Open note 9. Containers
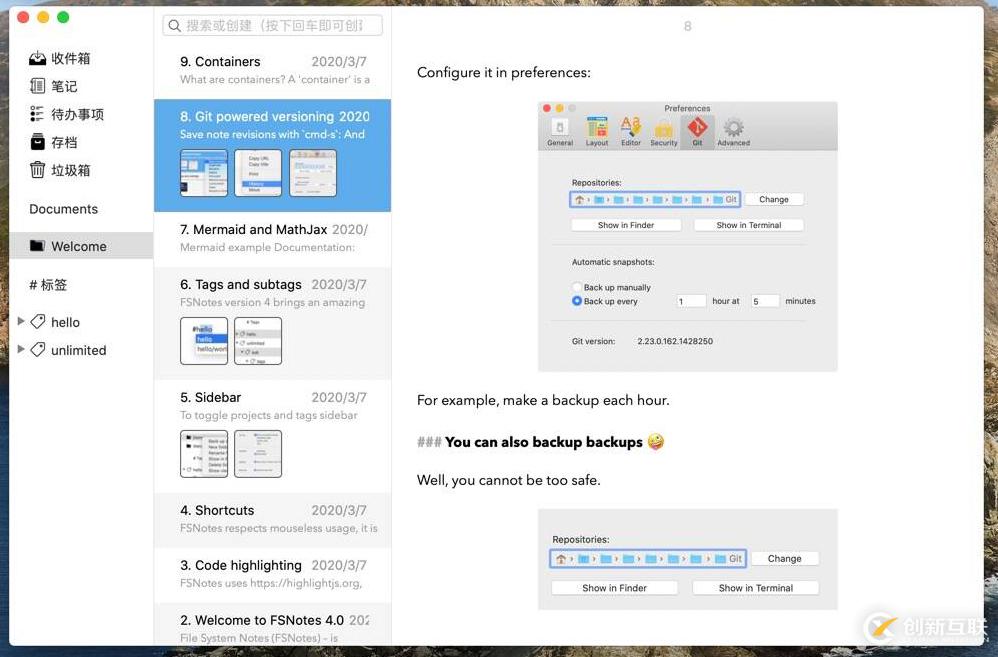 pos(272,70)
